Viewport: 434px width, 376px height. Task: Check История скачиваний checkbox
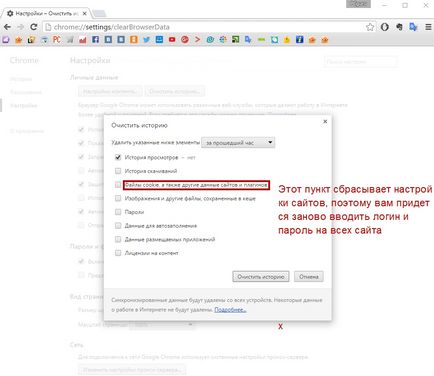click(118, 171)
